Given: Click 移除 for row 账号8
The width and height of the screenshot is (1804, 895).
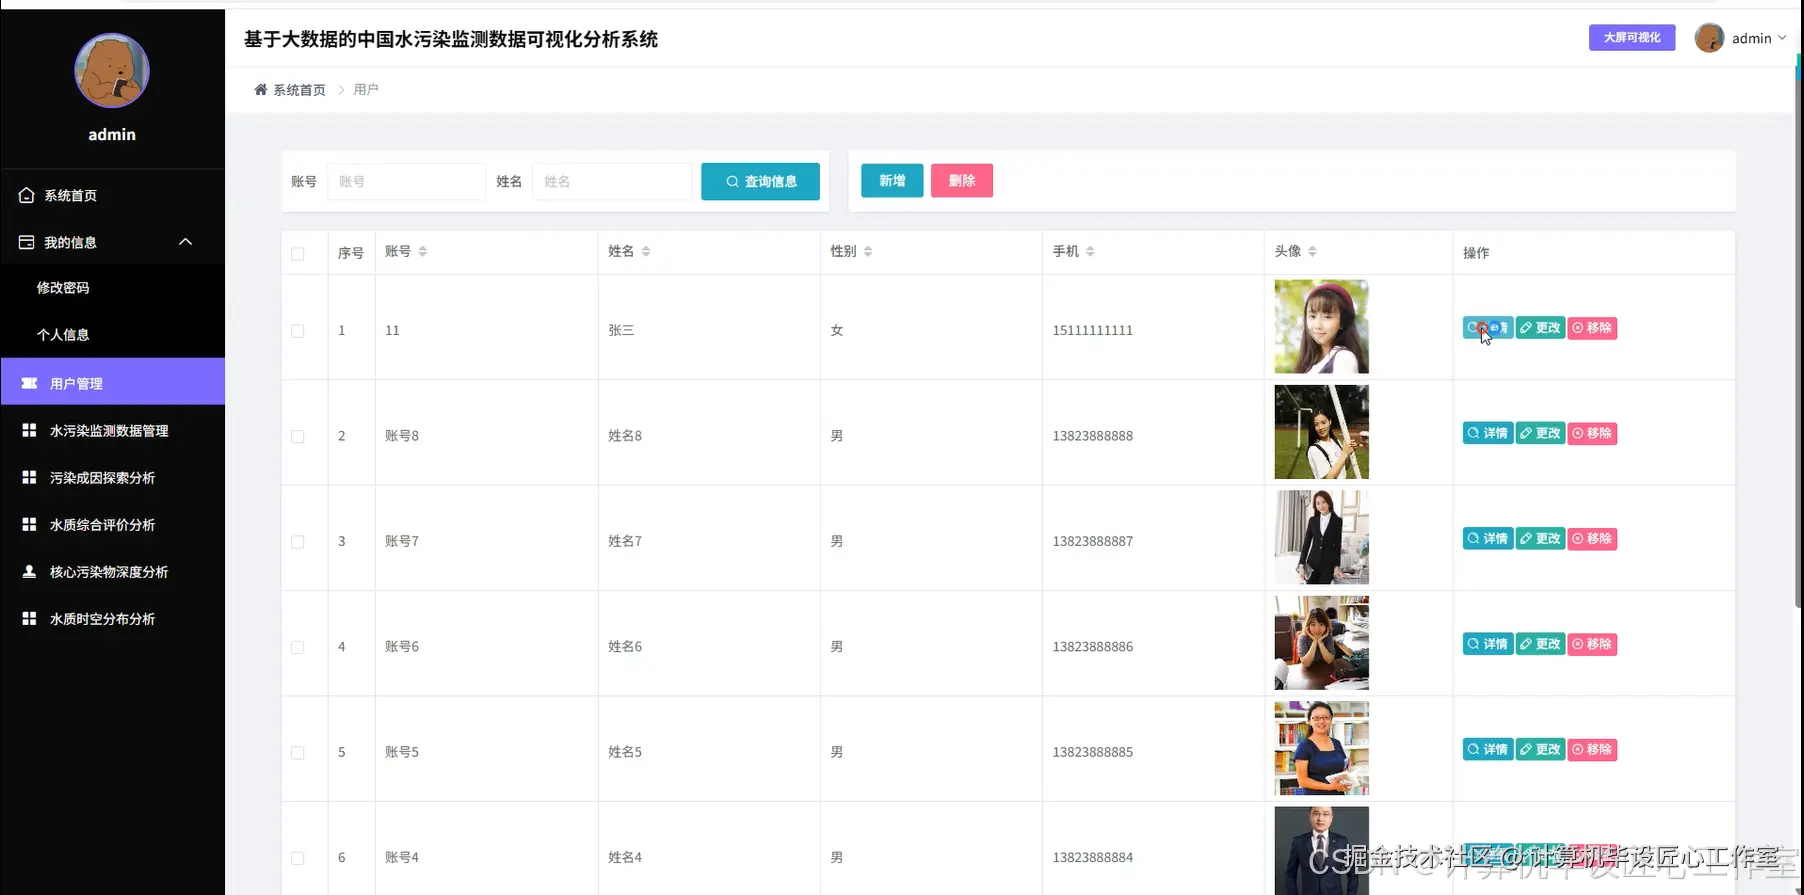Looking at the screenshot, I should pyautogui.click(x=1592, y=433).
